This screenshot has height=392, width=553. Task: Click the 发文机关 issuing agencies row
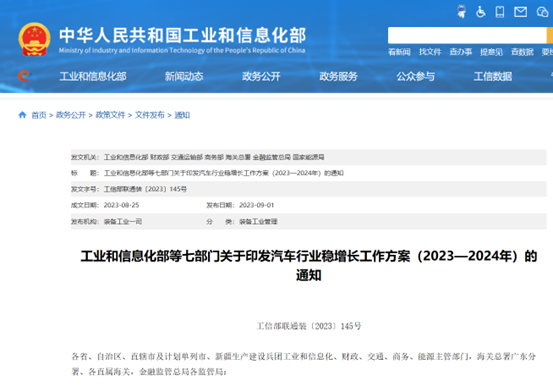[x=309, y=157]
